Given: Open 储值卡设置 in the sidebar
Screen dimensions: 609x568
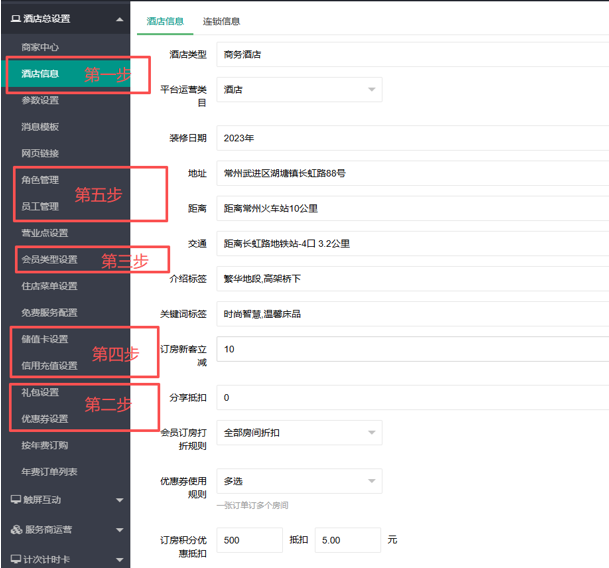Looking at the screenshot, I should pos(45,339).
